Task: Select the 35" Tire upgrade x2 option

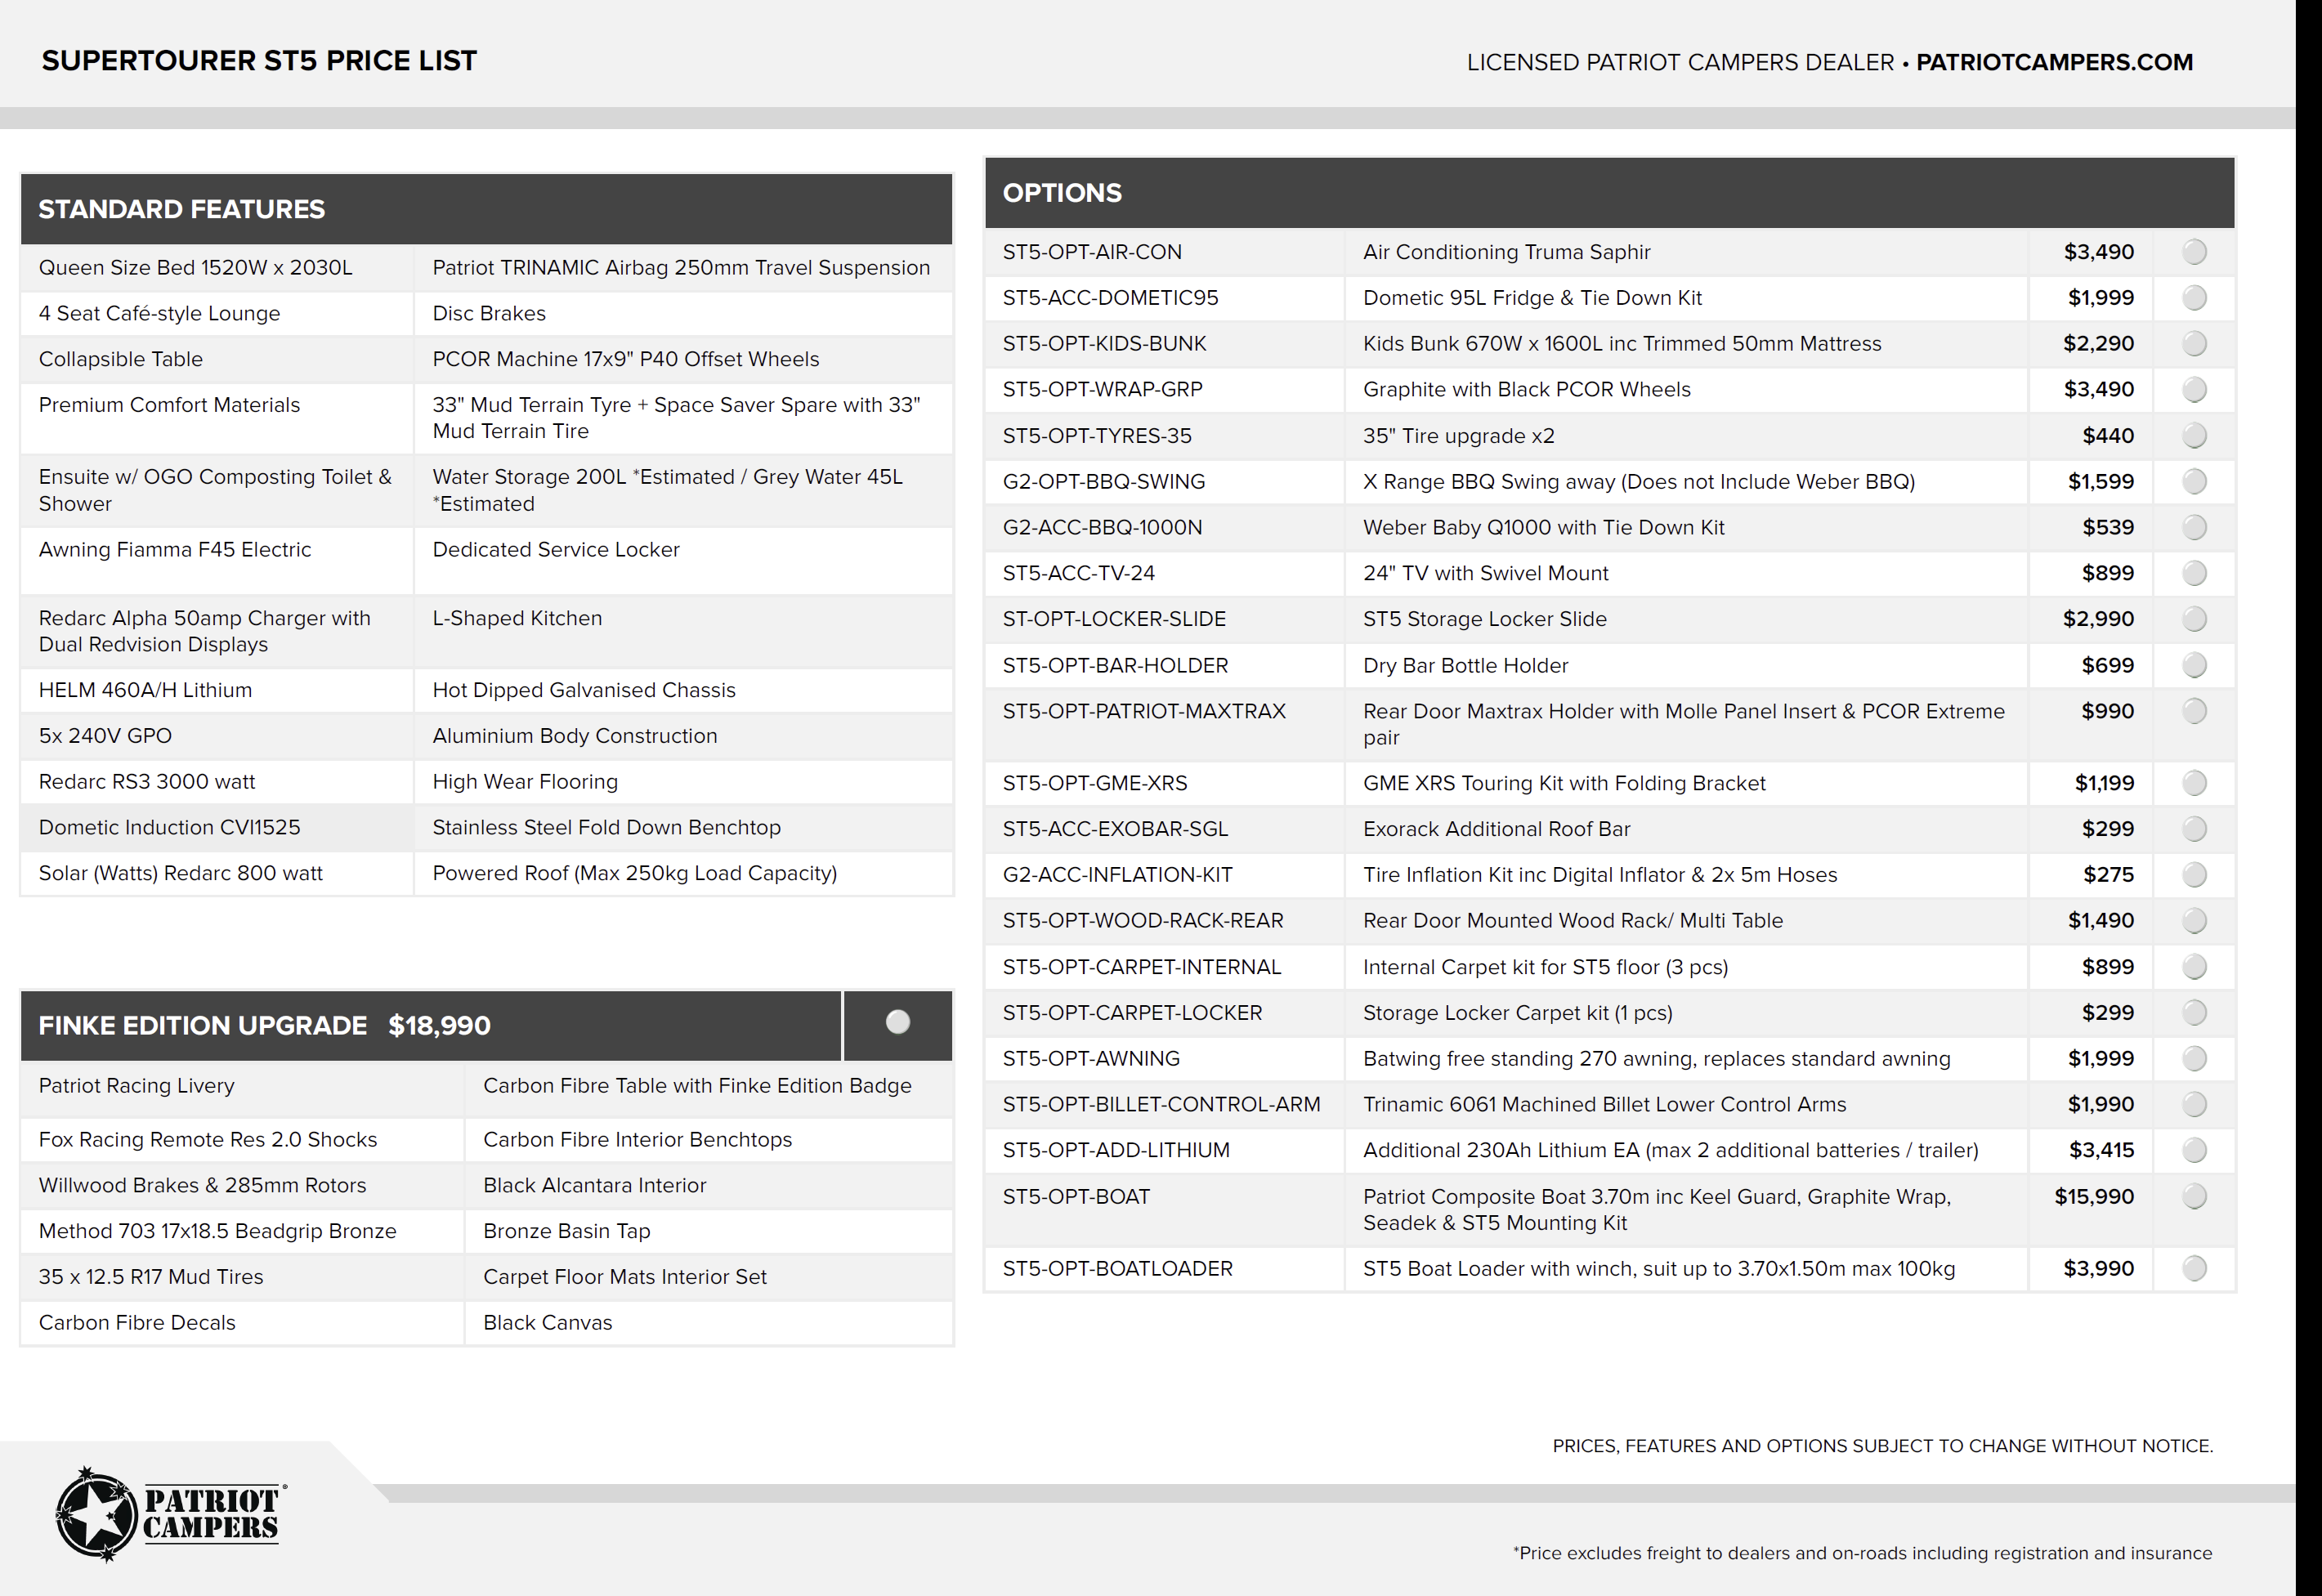Action: click(2194, 436)
